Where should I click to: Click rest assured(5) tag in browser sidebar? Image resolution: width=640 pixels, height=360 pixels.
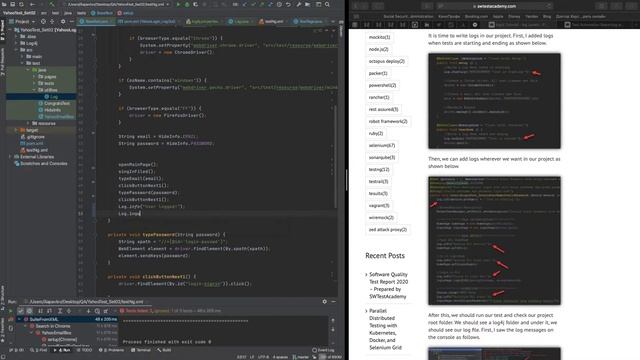[383, 109]
